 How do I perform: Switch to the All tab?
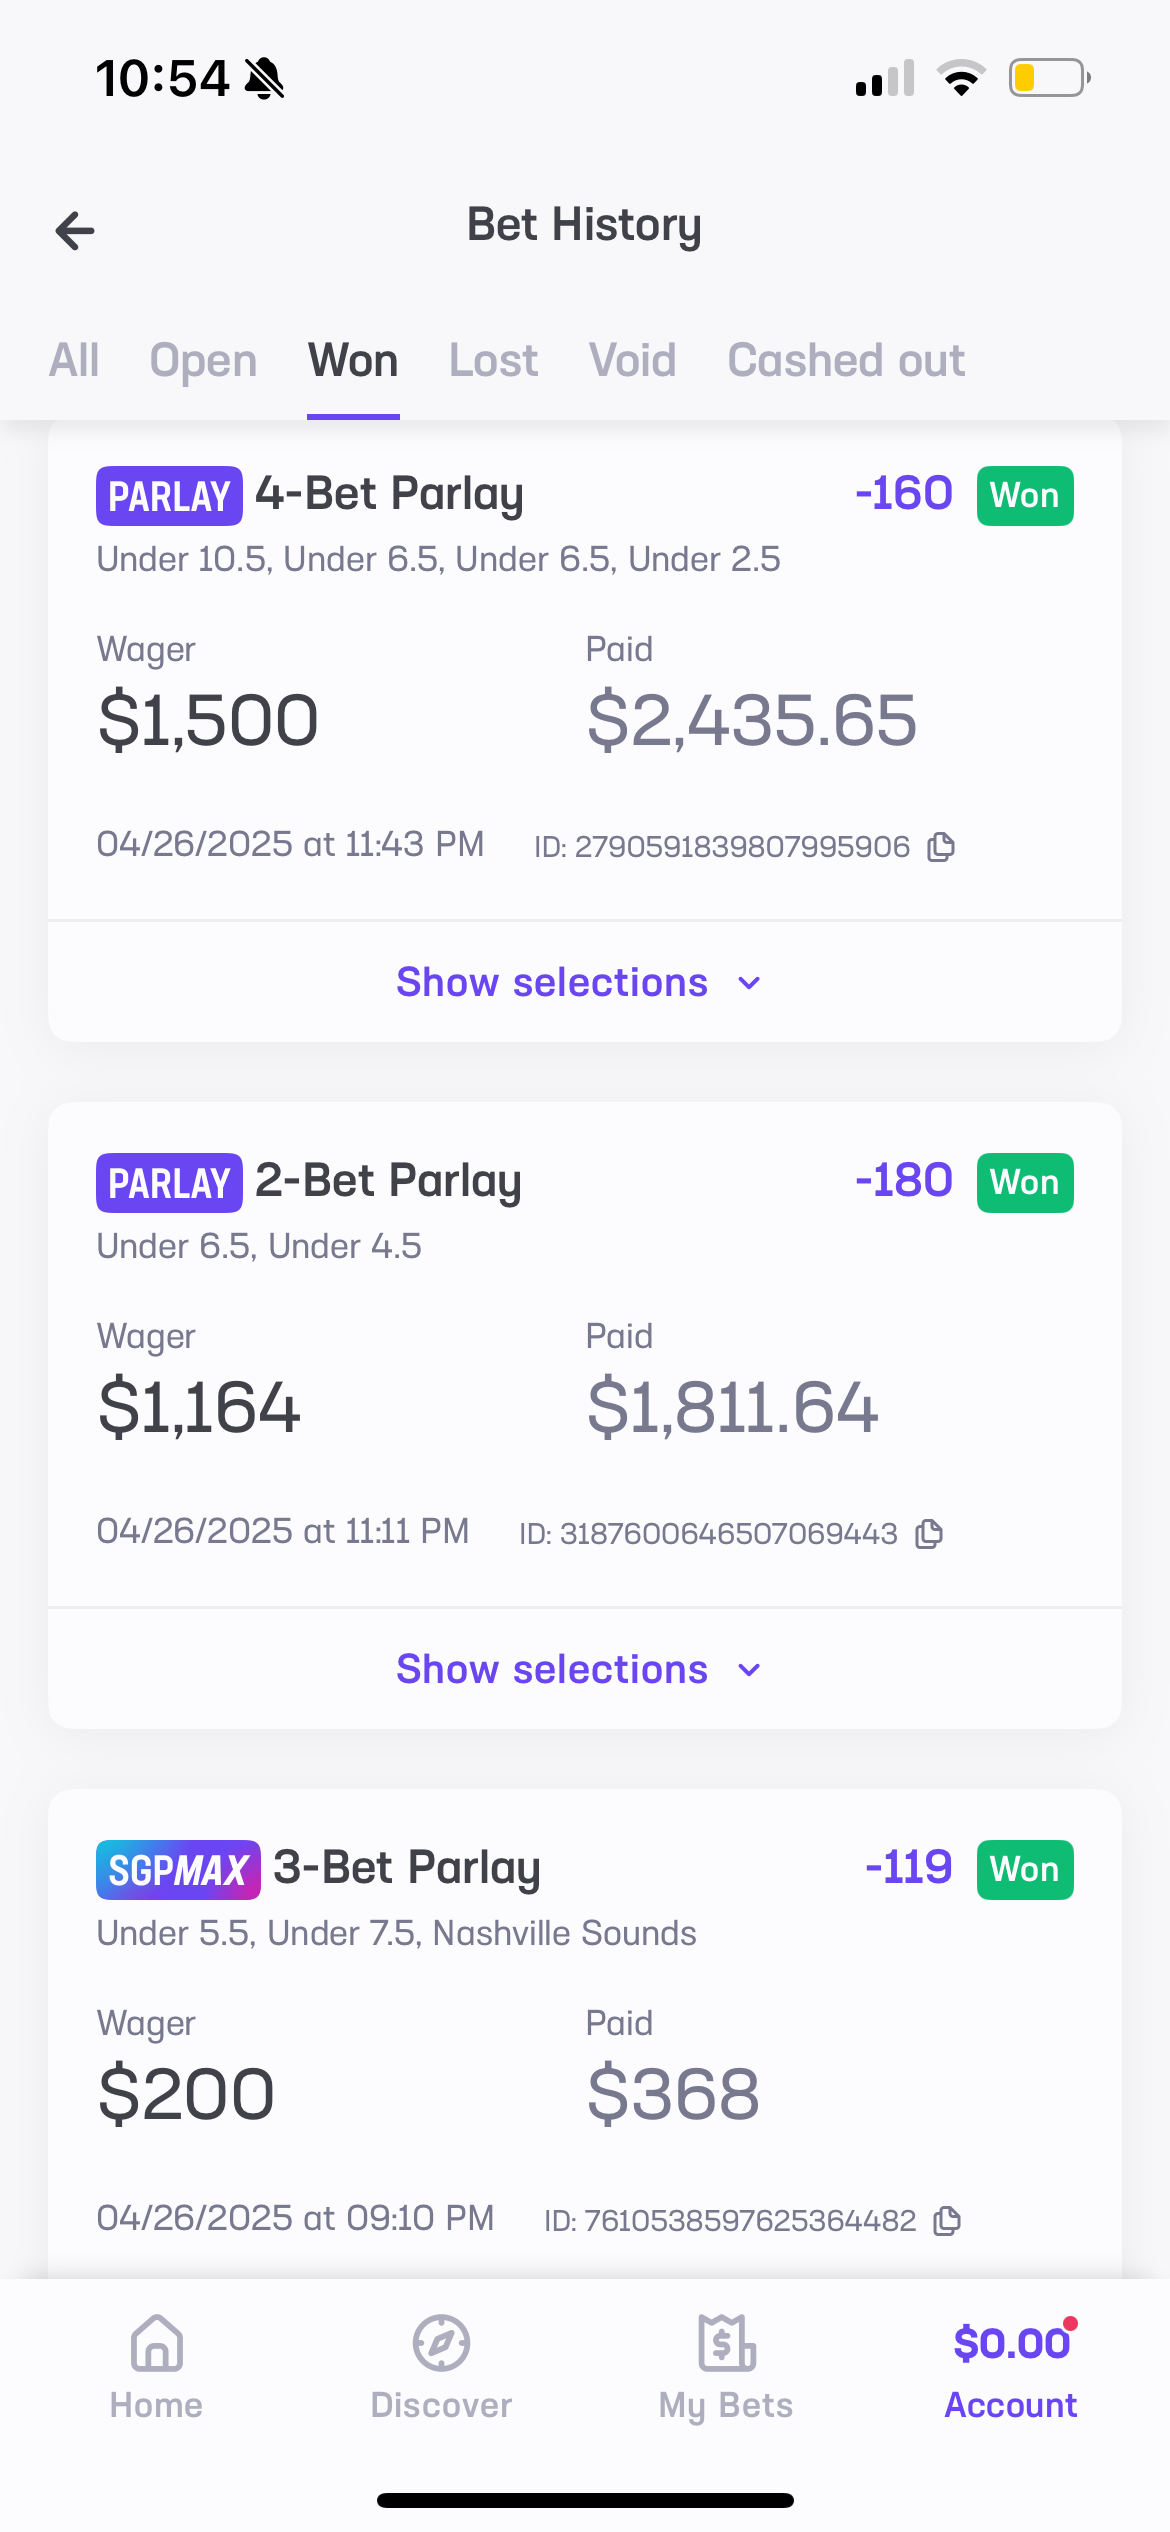pyautogui.click(x=74, y=360)
